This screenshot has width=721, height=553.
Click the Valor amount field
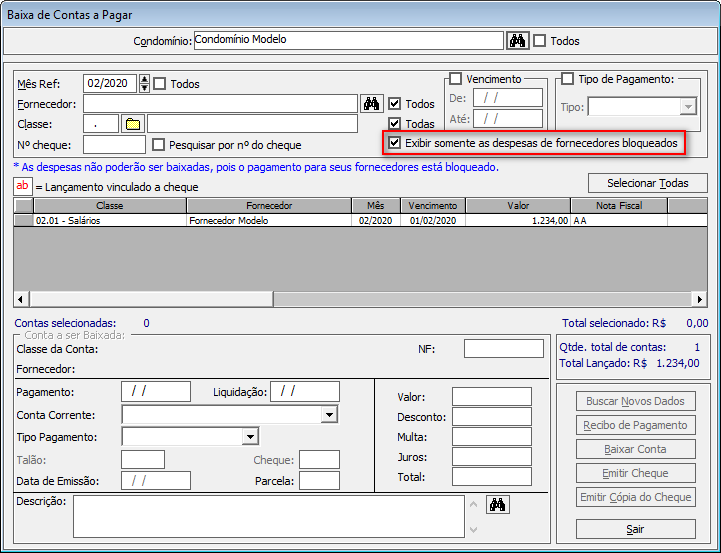(492, 397)
